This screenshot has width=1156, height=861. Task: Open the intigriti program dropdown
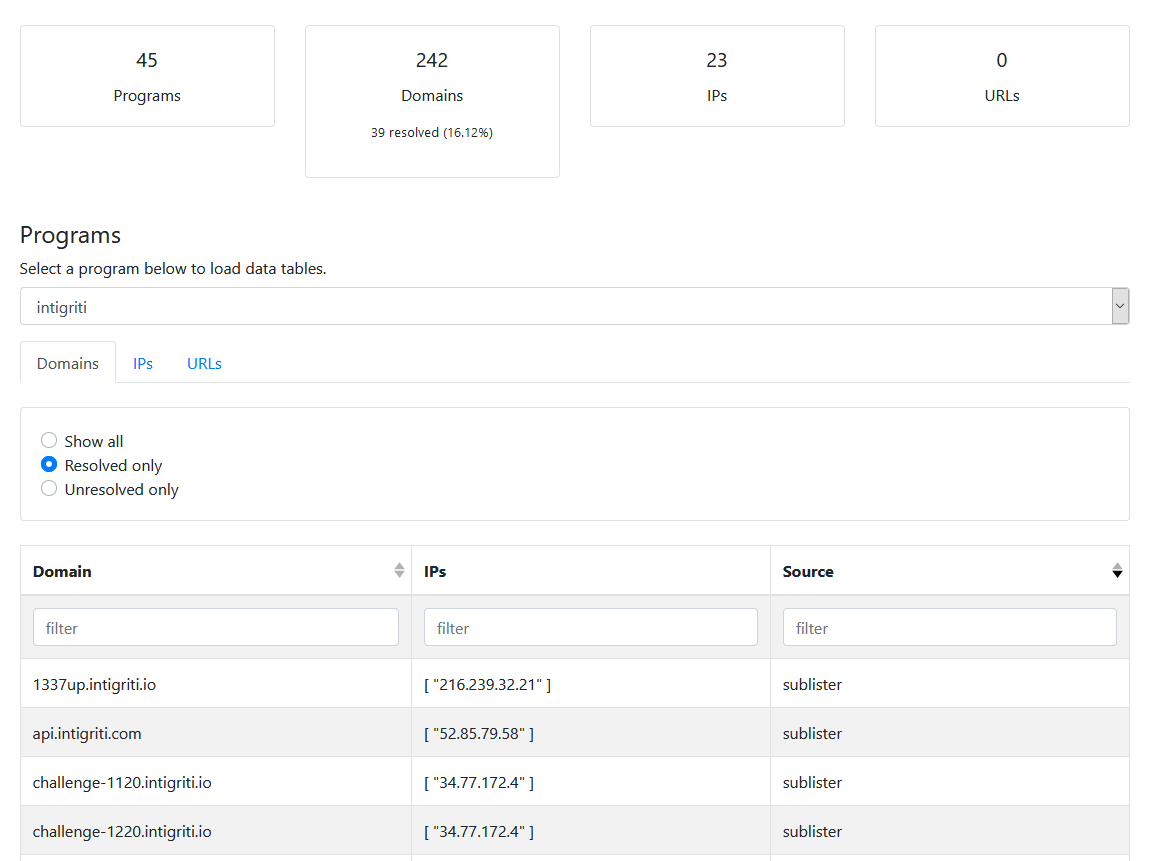[x=574, y=307]
